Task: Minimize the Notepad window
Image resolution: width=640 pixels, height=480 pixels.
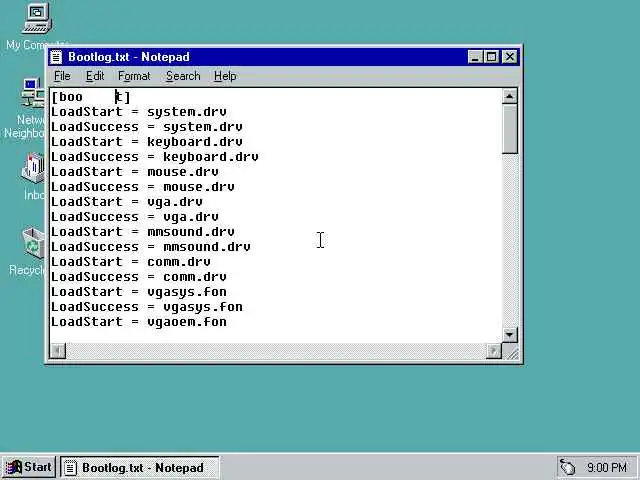Action: (475, 57)
